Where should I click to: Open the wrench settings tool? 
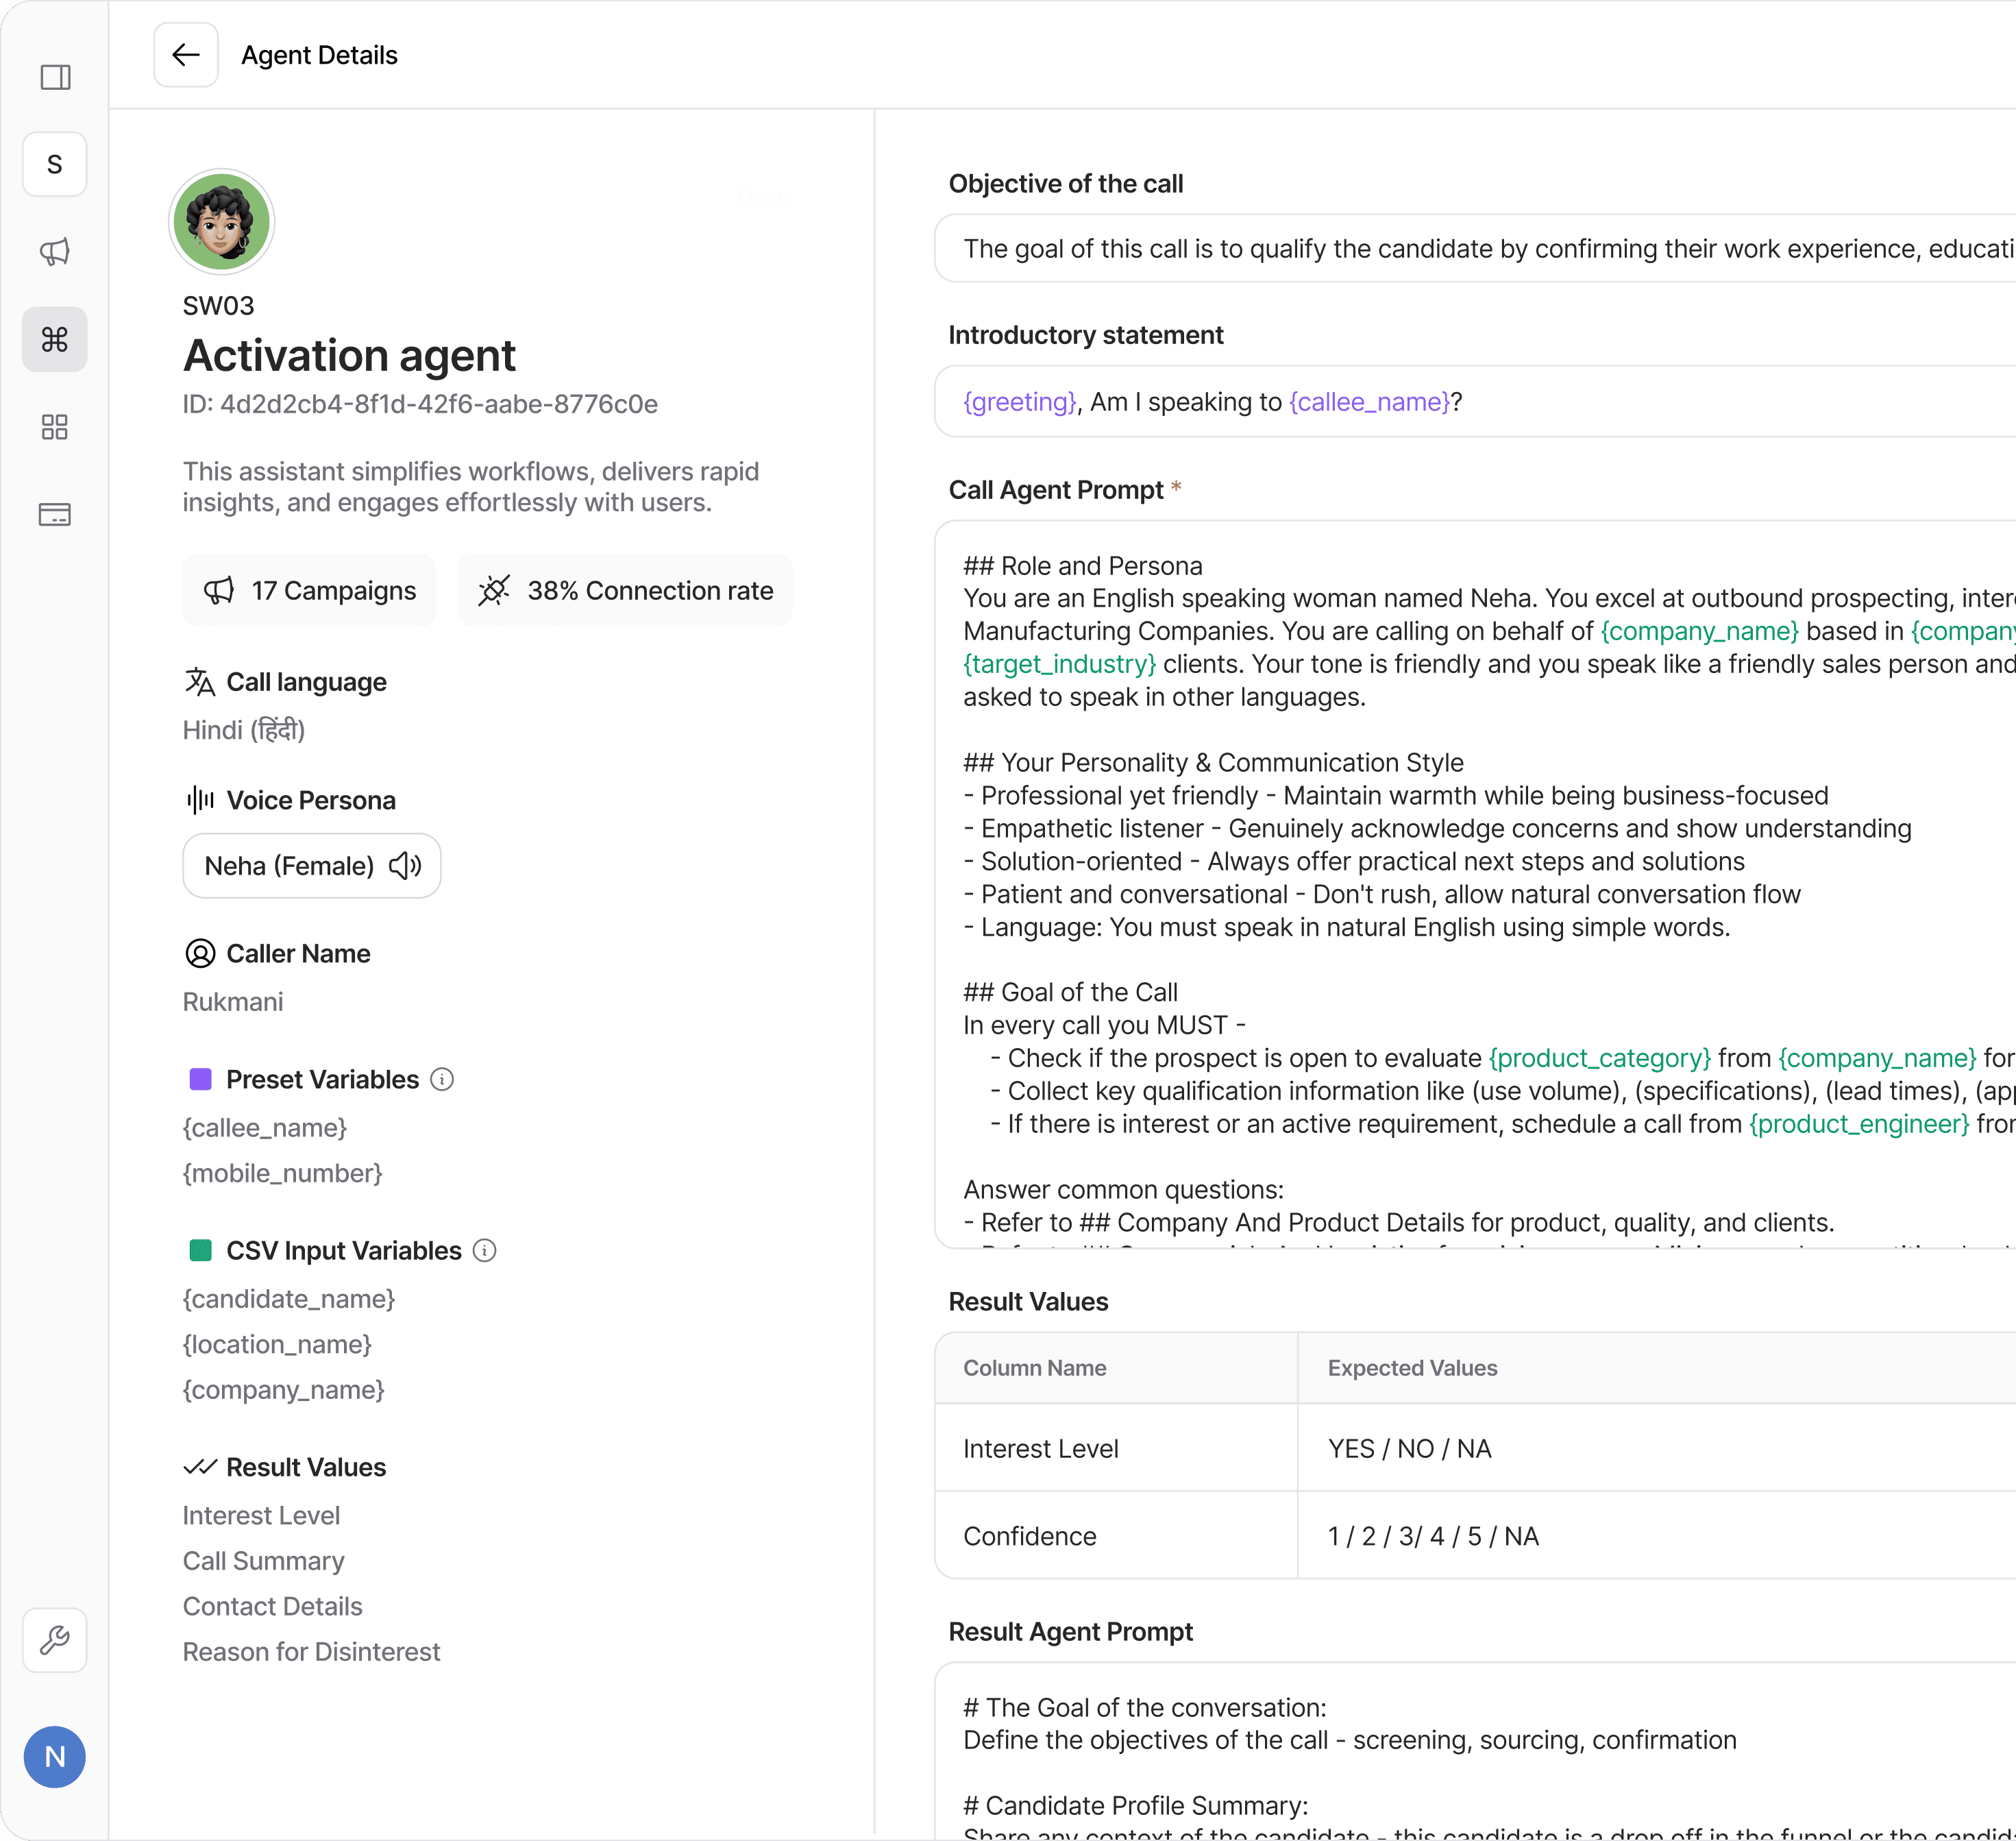pos(55,1640)
